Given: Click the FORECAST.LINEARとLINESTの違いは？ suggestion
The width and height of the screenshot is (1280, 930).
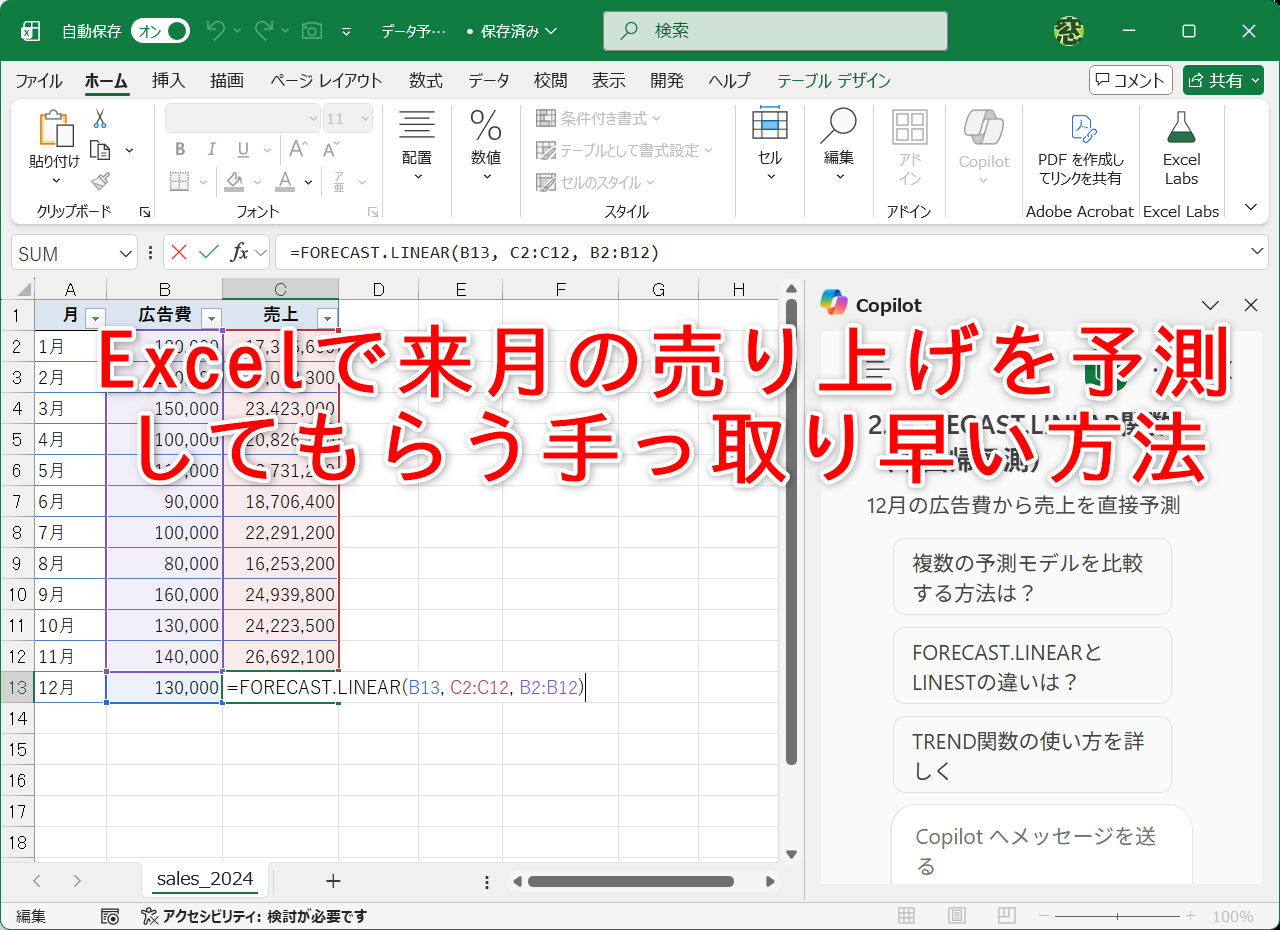Looking at the screenshot, I should click(1032, 665).
